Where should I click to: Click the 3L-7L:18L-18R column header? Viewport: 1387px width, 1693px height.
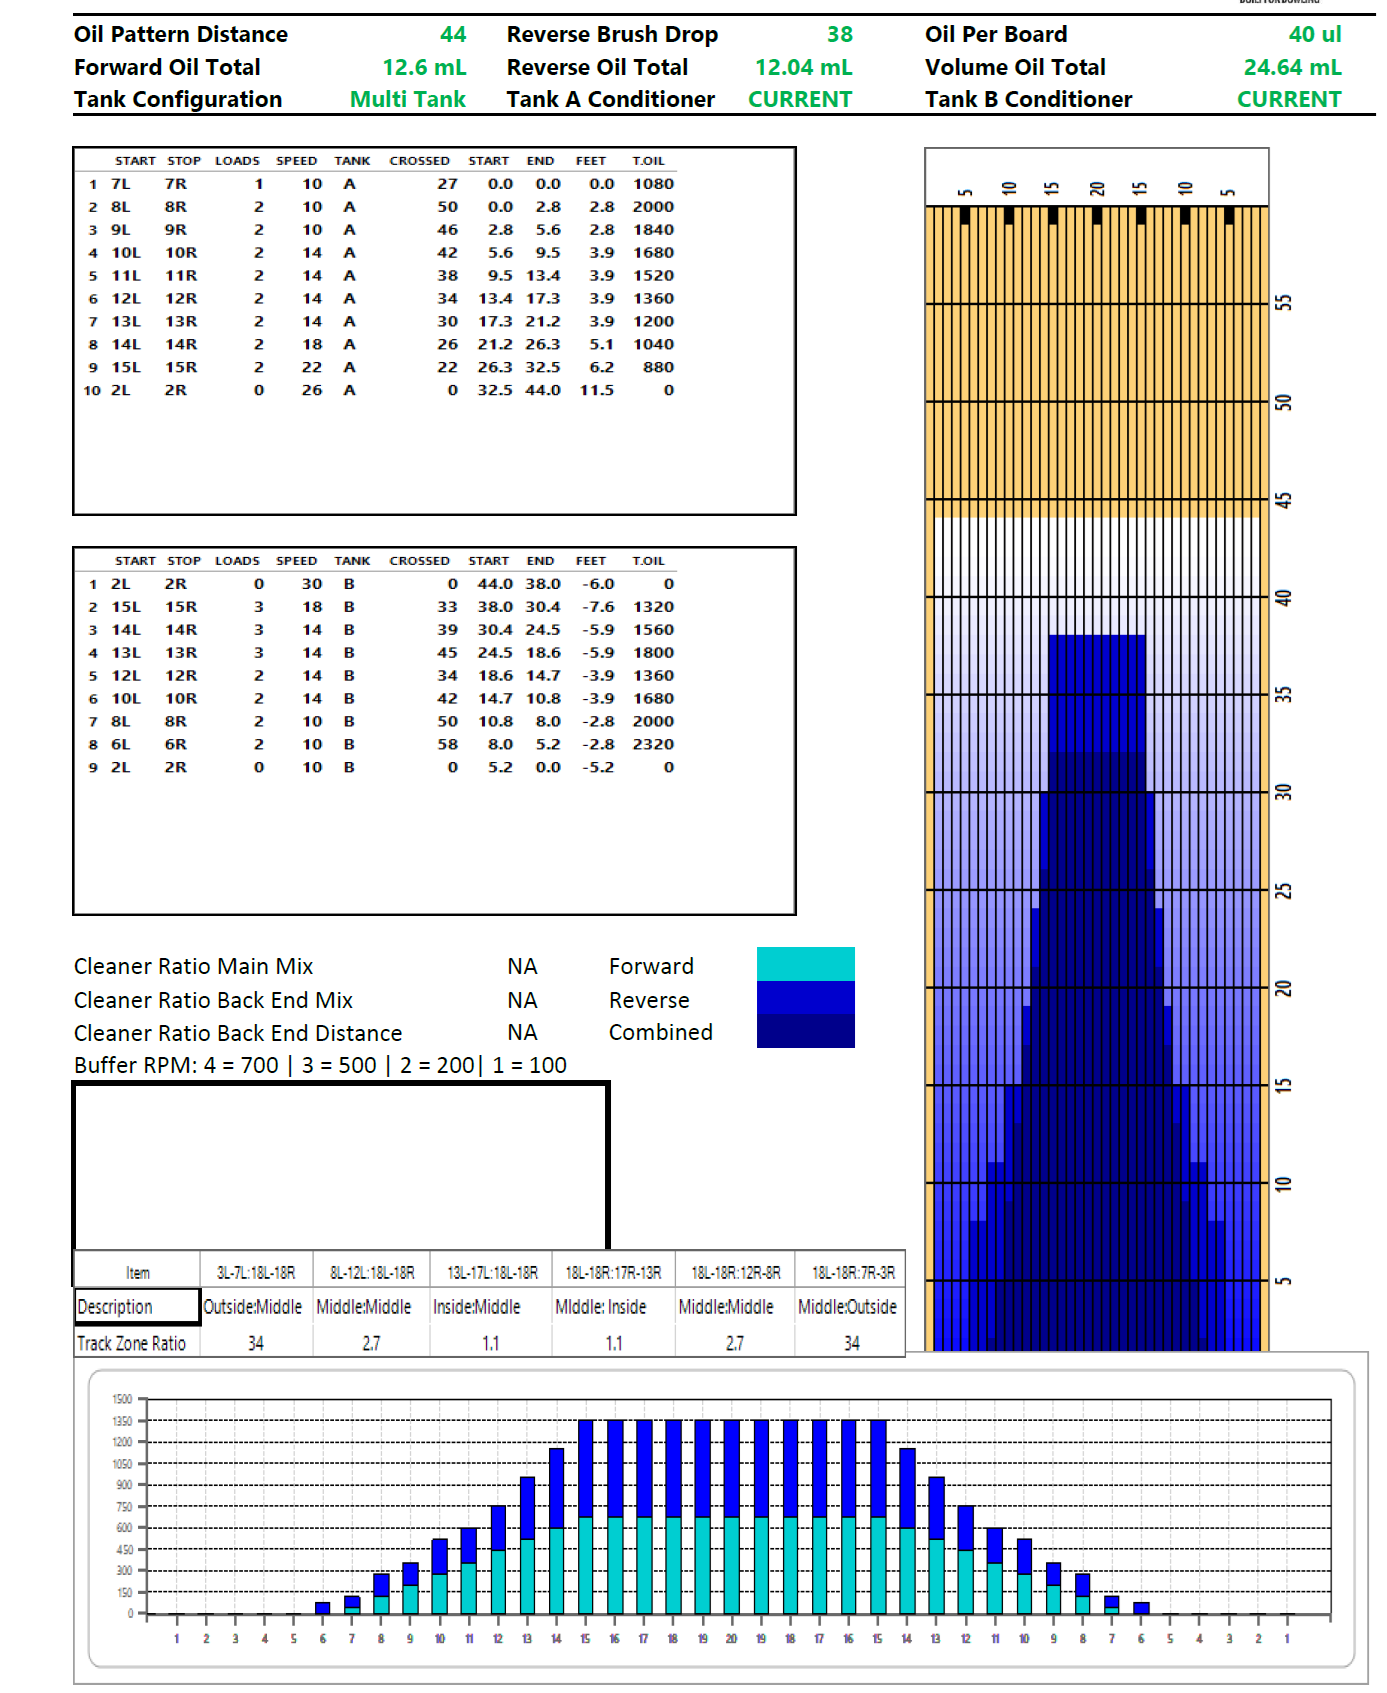point(256,1273)
